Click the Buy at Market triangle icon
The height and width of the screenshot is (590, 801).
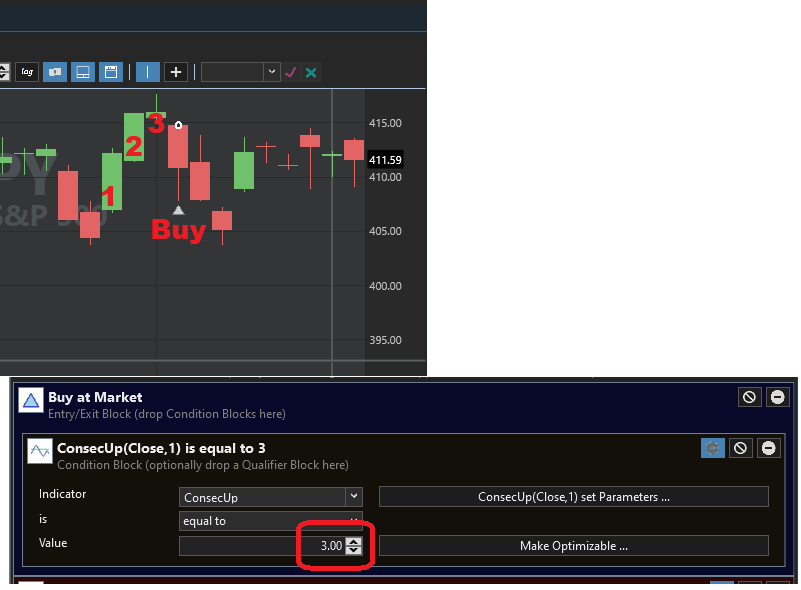click(31, 400)
